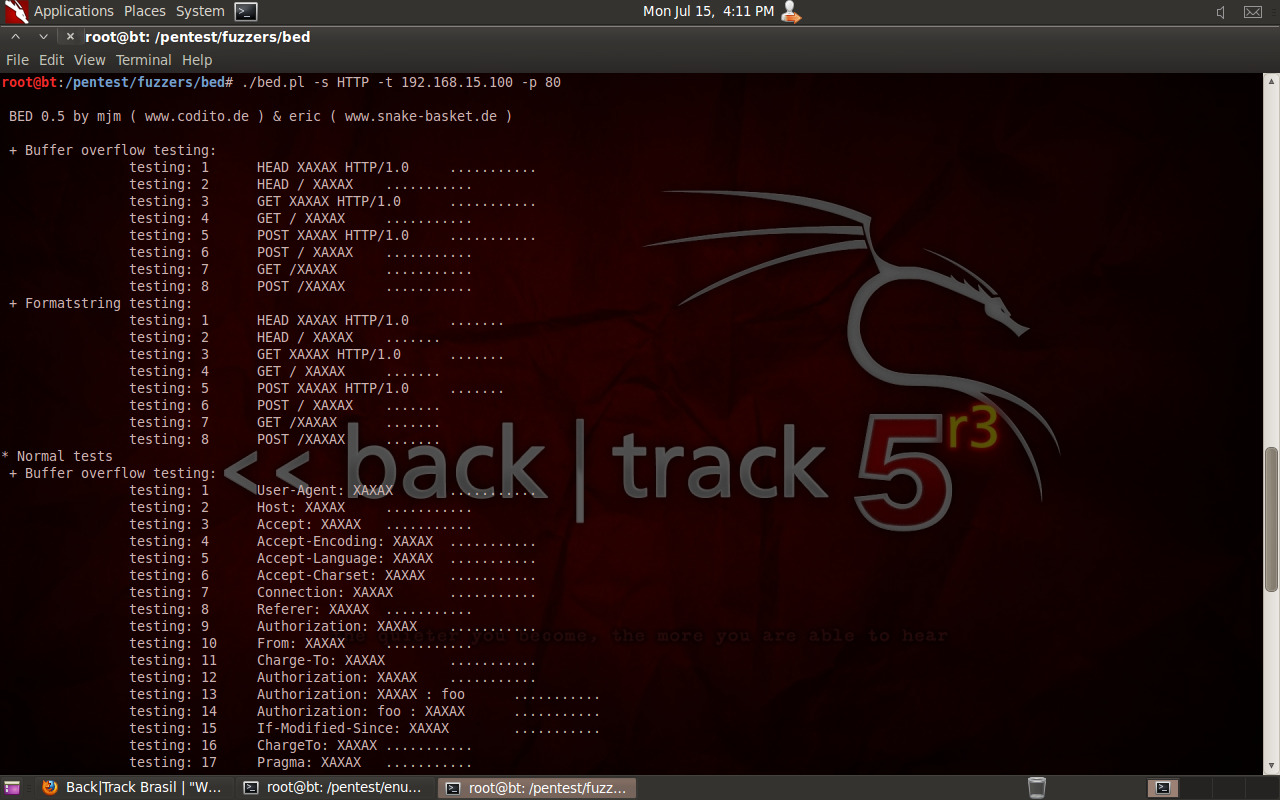The height and width of the screenshot is (800, 1280).
Task: Open the Terminal menu item
Action: tap(144, 60)
